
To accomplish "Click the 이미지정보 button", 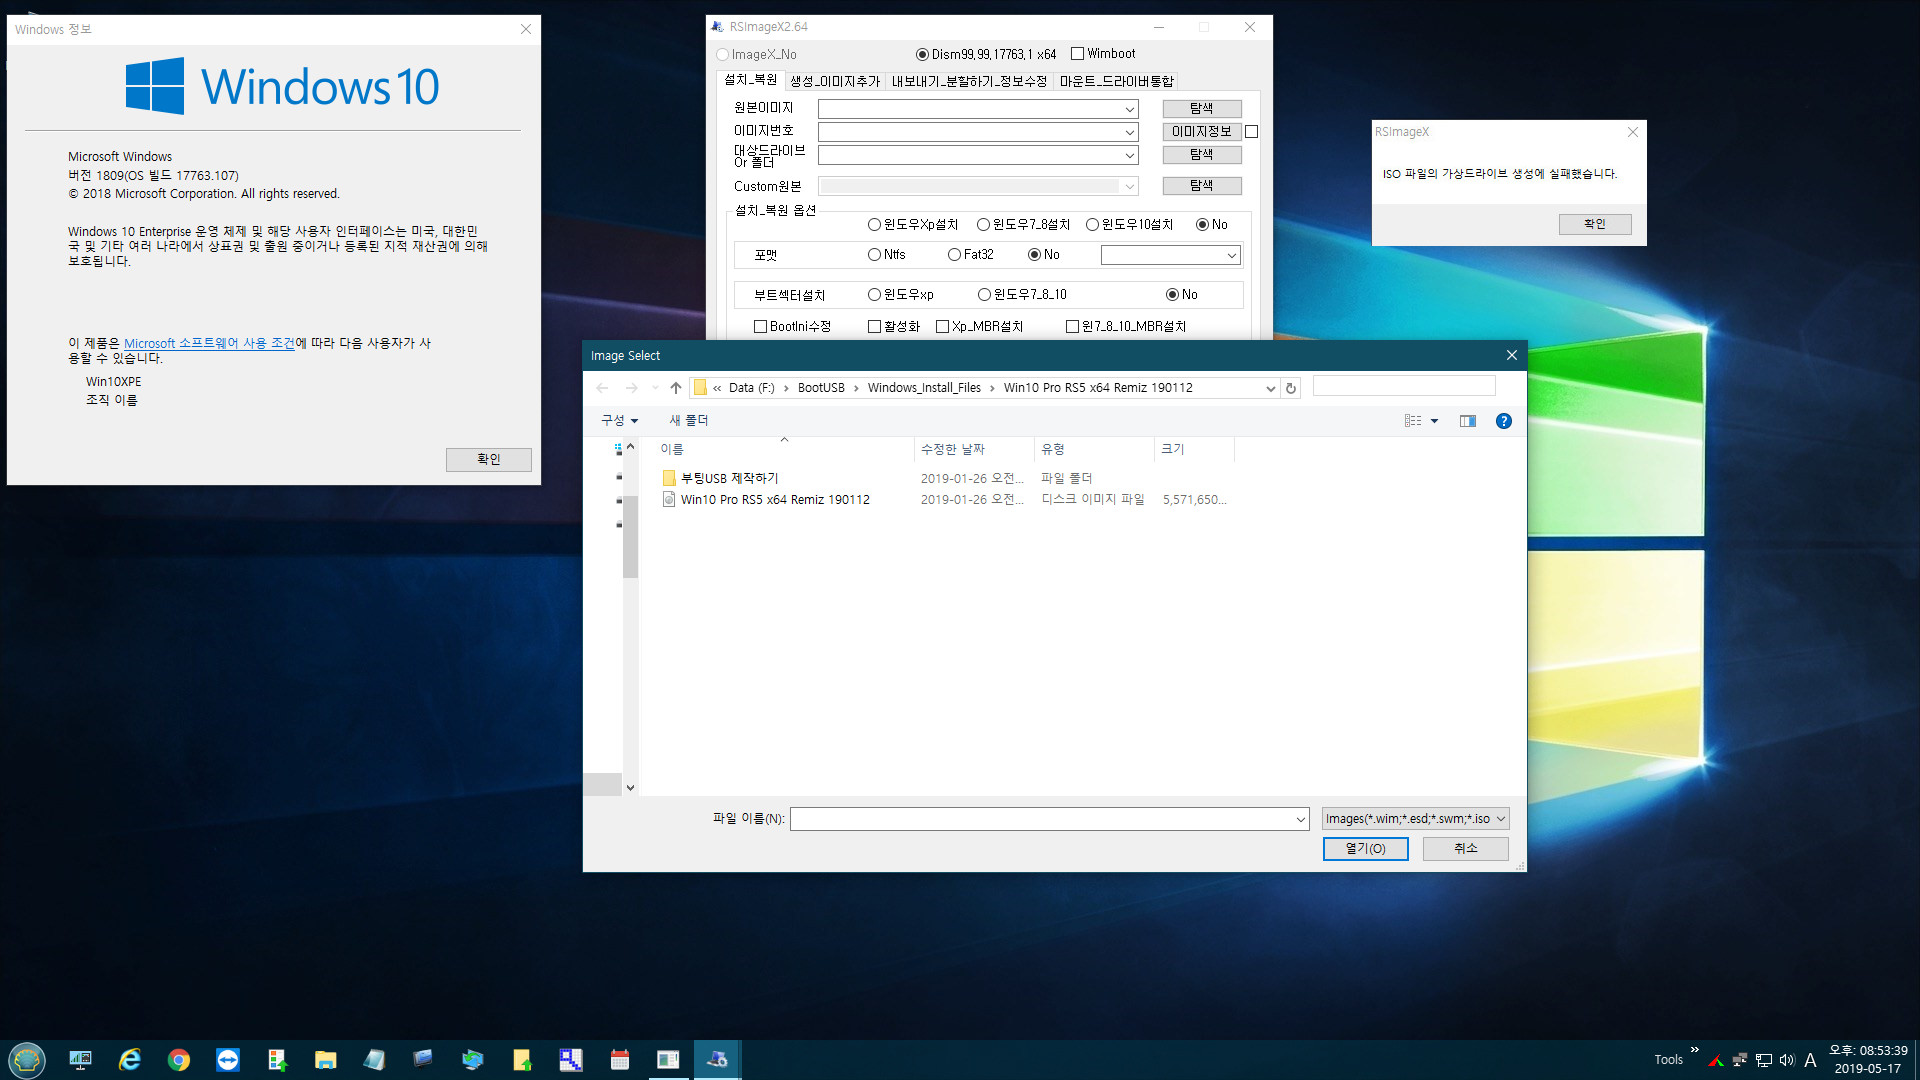I will 1202,132.
